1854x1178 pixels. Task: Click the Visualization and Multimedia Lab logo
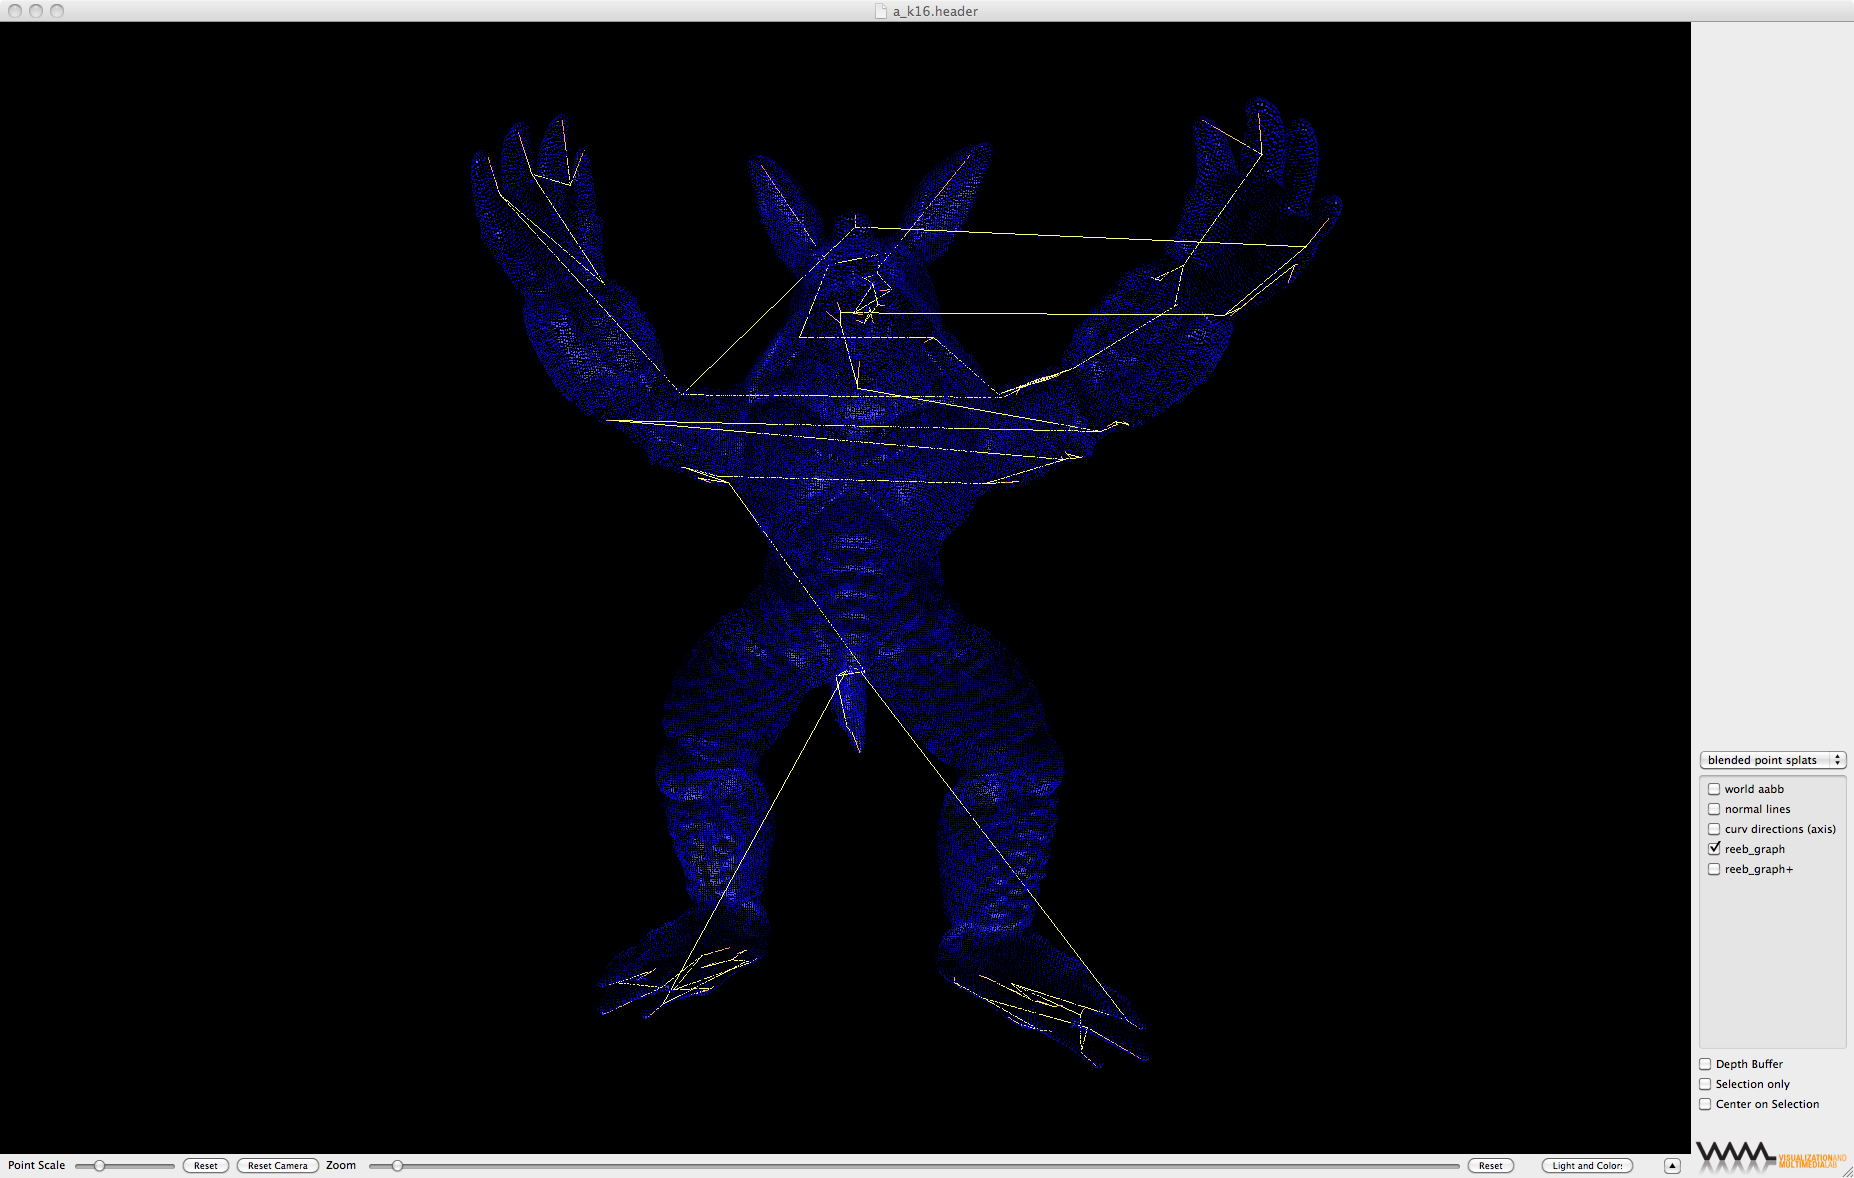1770,1157
